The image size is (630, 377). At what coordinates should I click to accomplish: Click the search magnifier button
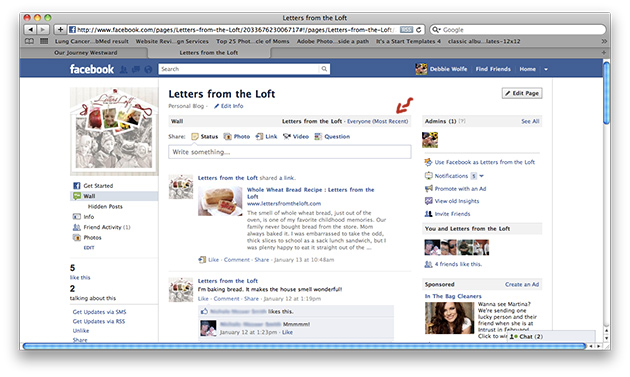324,69
